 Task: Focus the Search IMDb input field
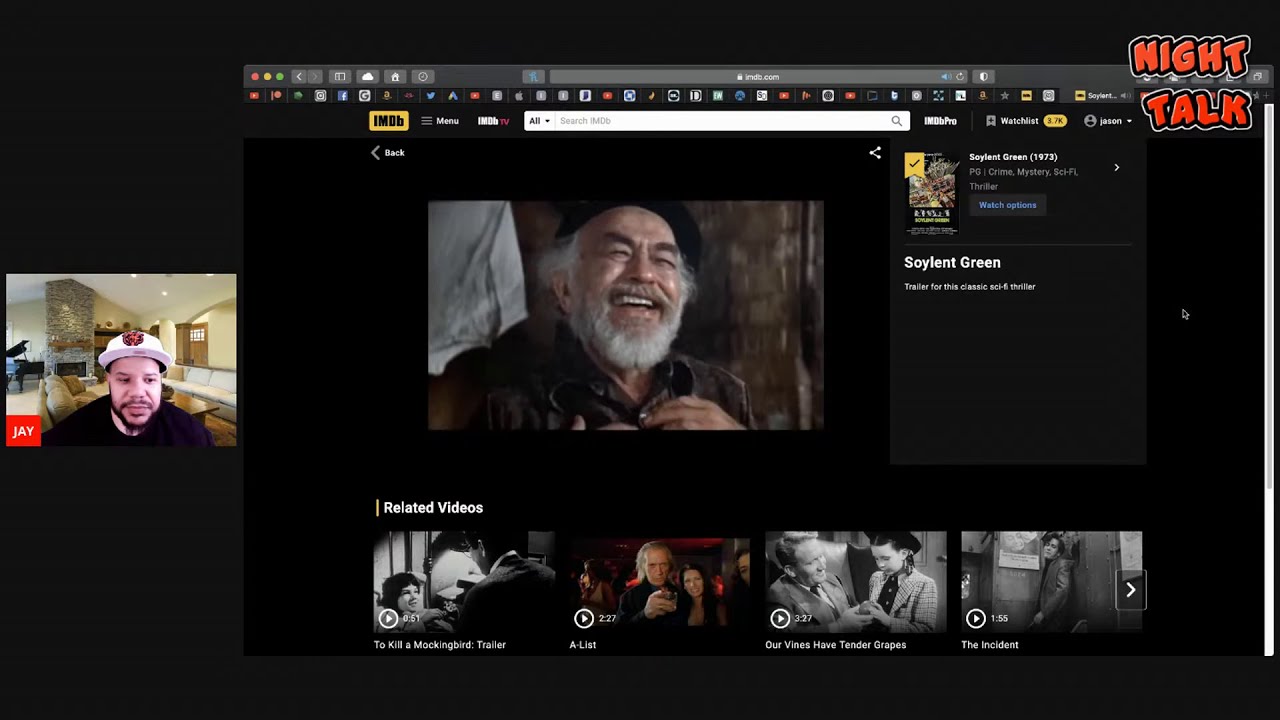(x=722, y=121)
